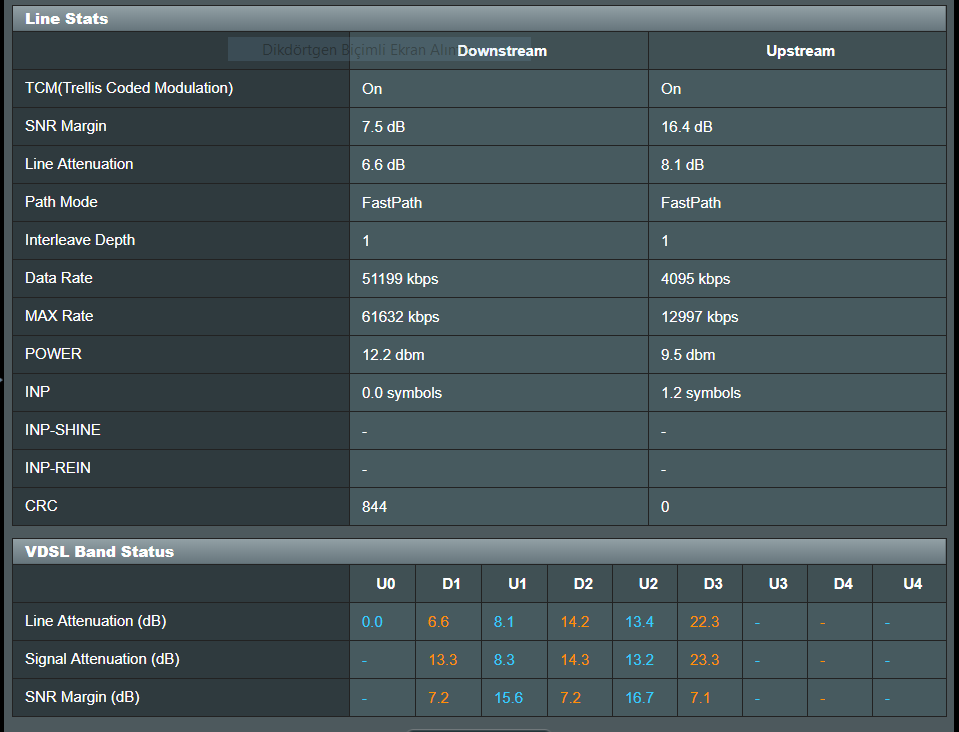Select the D2 band column header
Viewport: 959px width, 732px height.
point(583,583)
